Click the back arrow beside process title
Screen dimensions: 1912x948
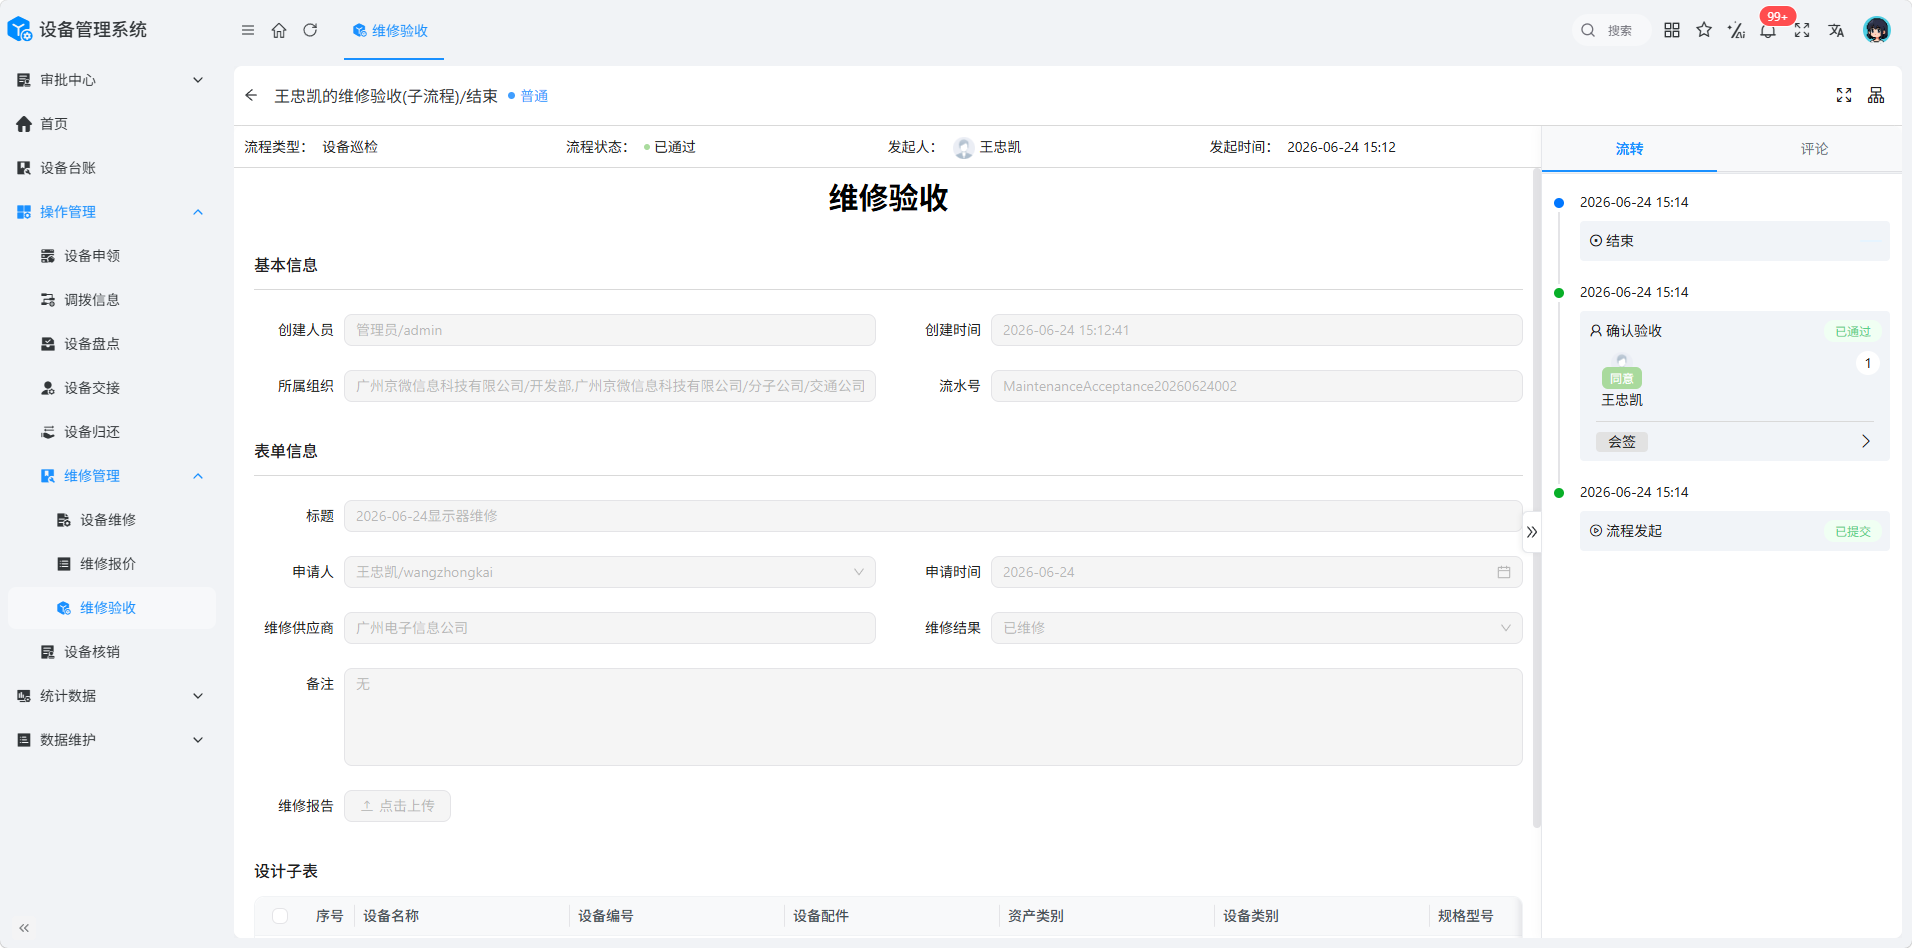(251, 95)
